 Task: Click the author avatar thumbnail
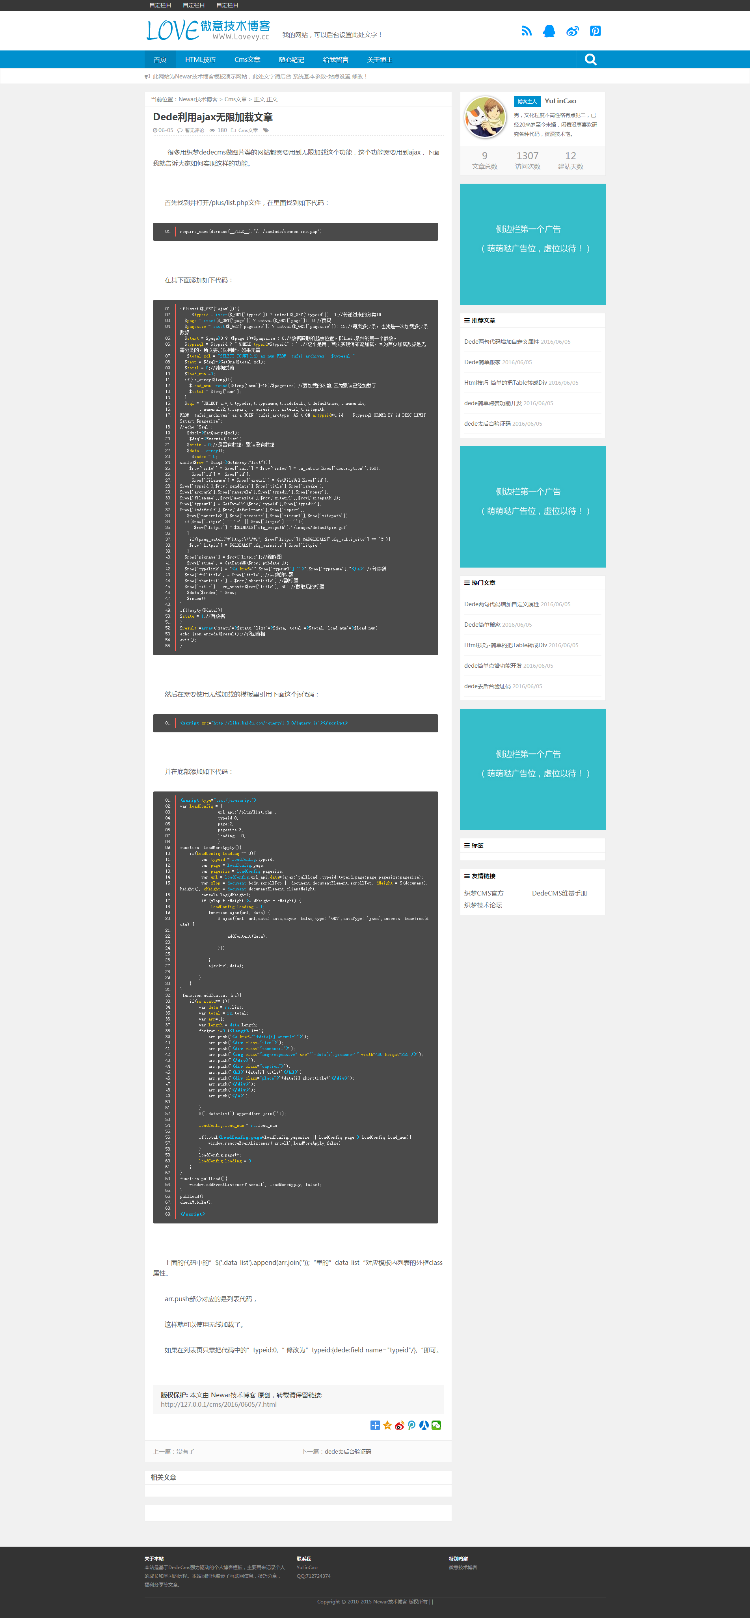[x=486, y=118]
